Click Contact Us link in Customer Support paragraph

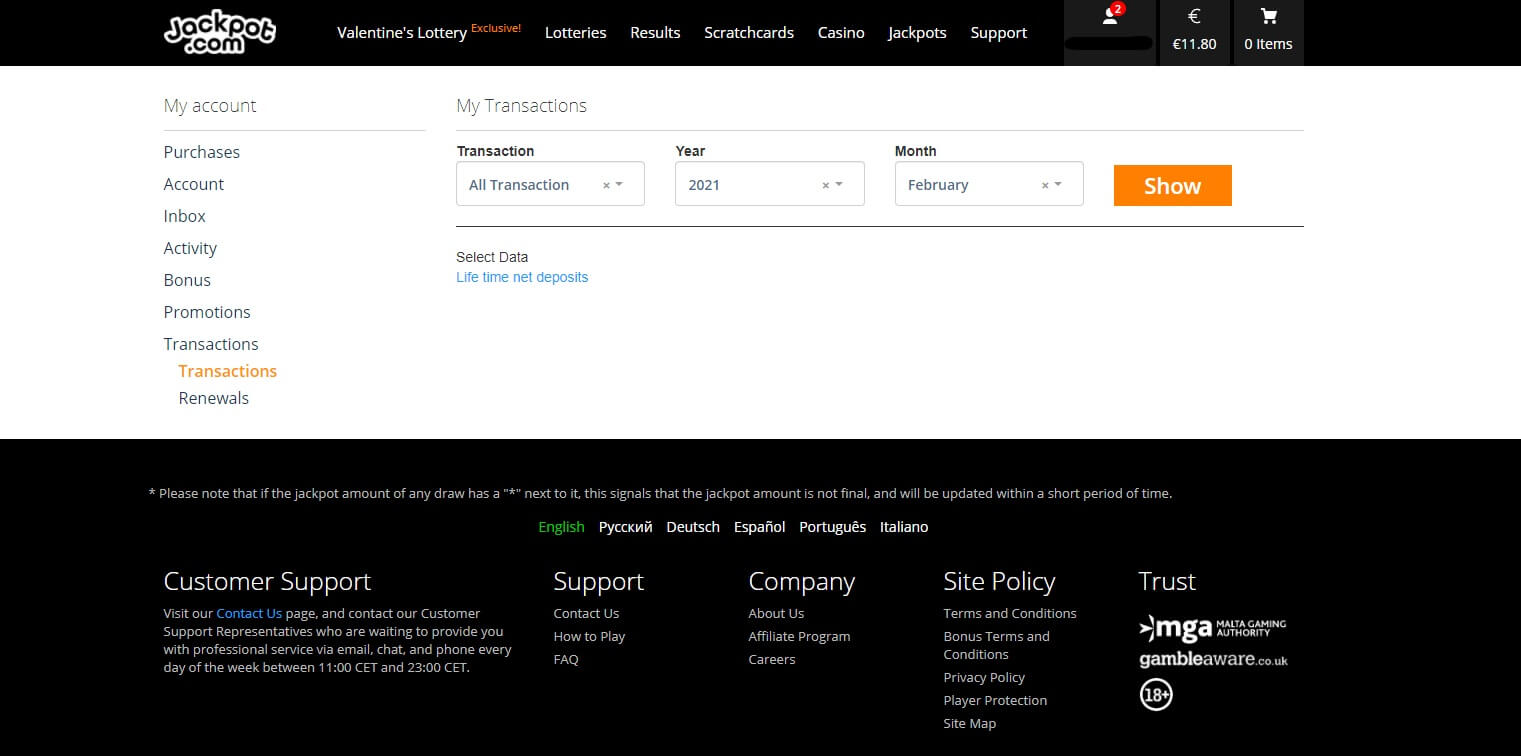coord(249,613)
